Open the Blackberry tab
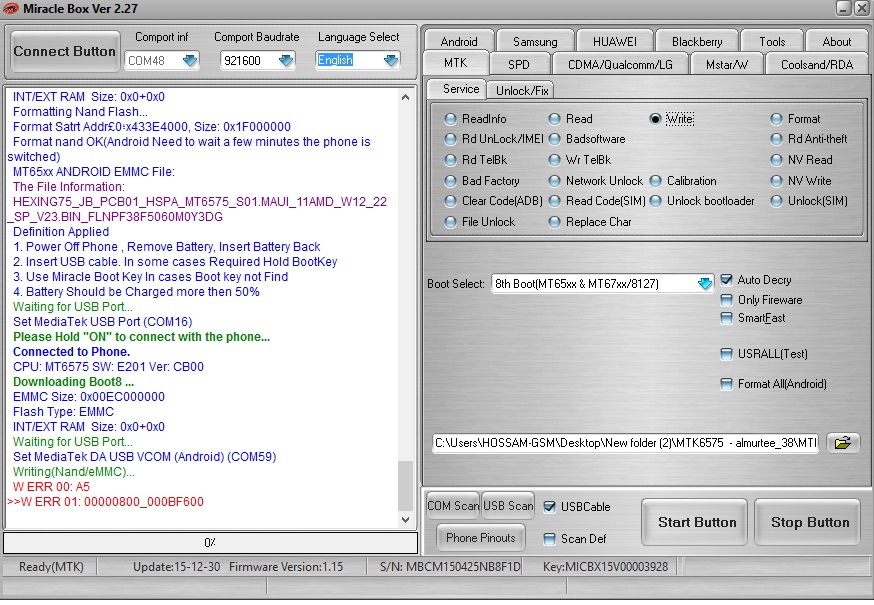This screenshot has width=874, height=605. point(697,41)
